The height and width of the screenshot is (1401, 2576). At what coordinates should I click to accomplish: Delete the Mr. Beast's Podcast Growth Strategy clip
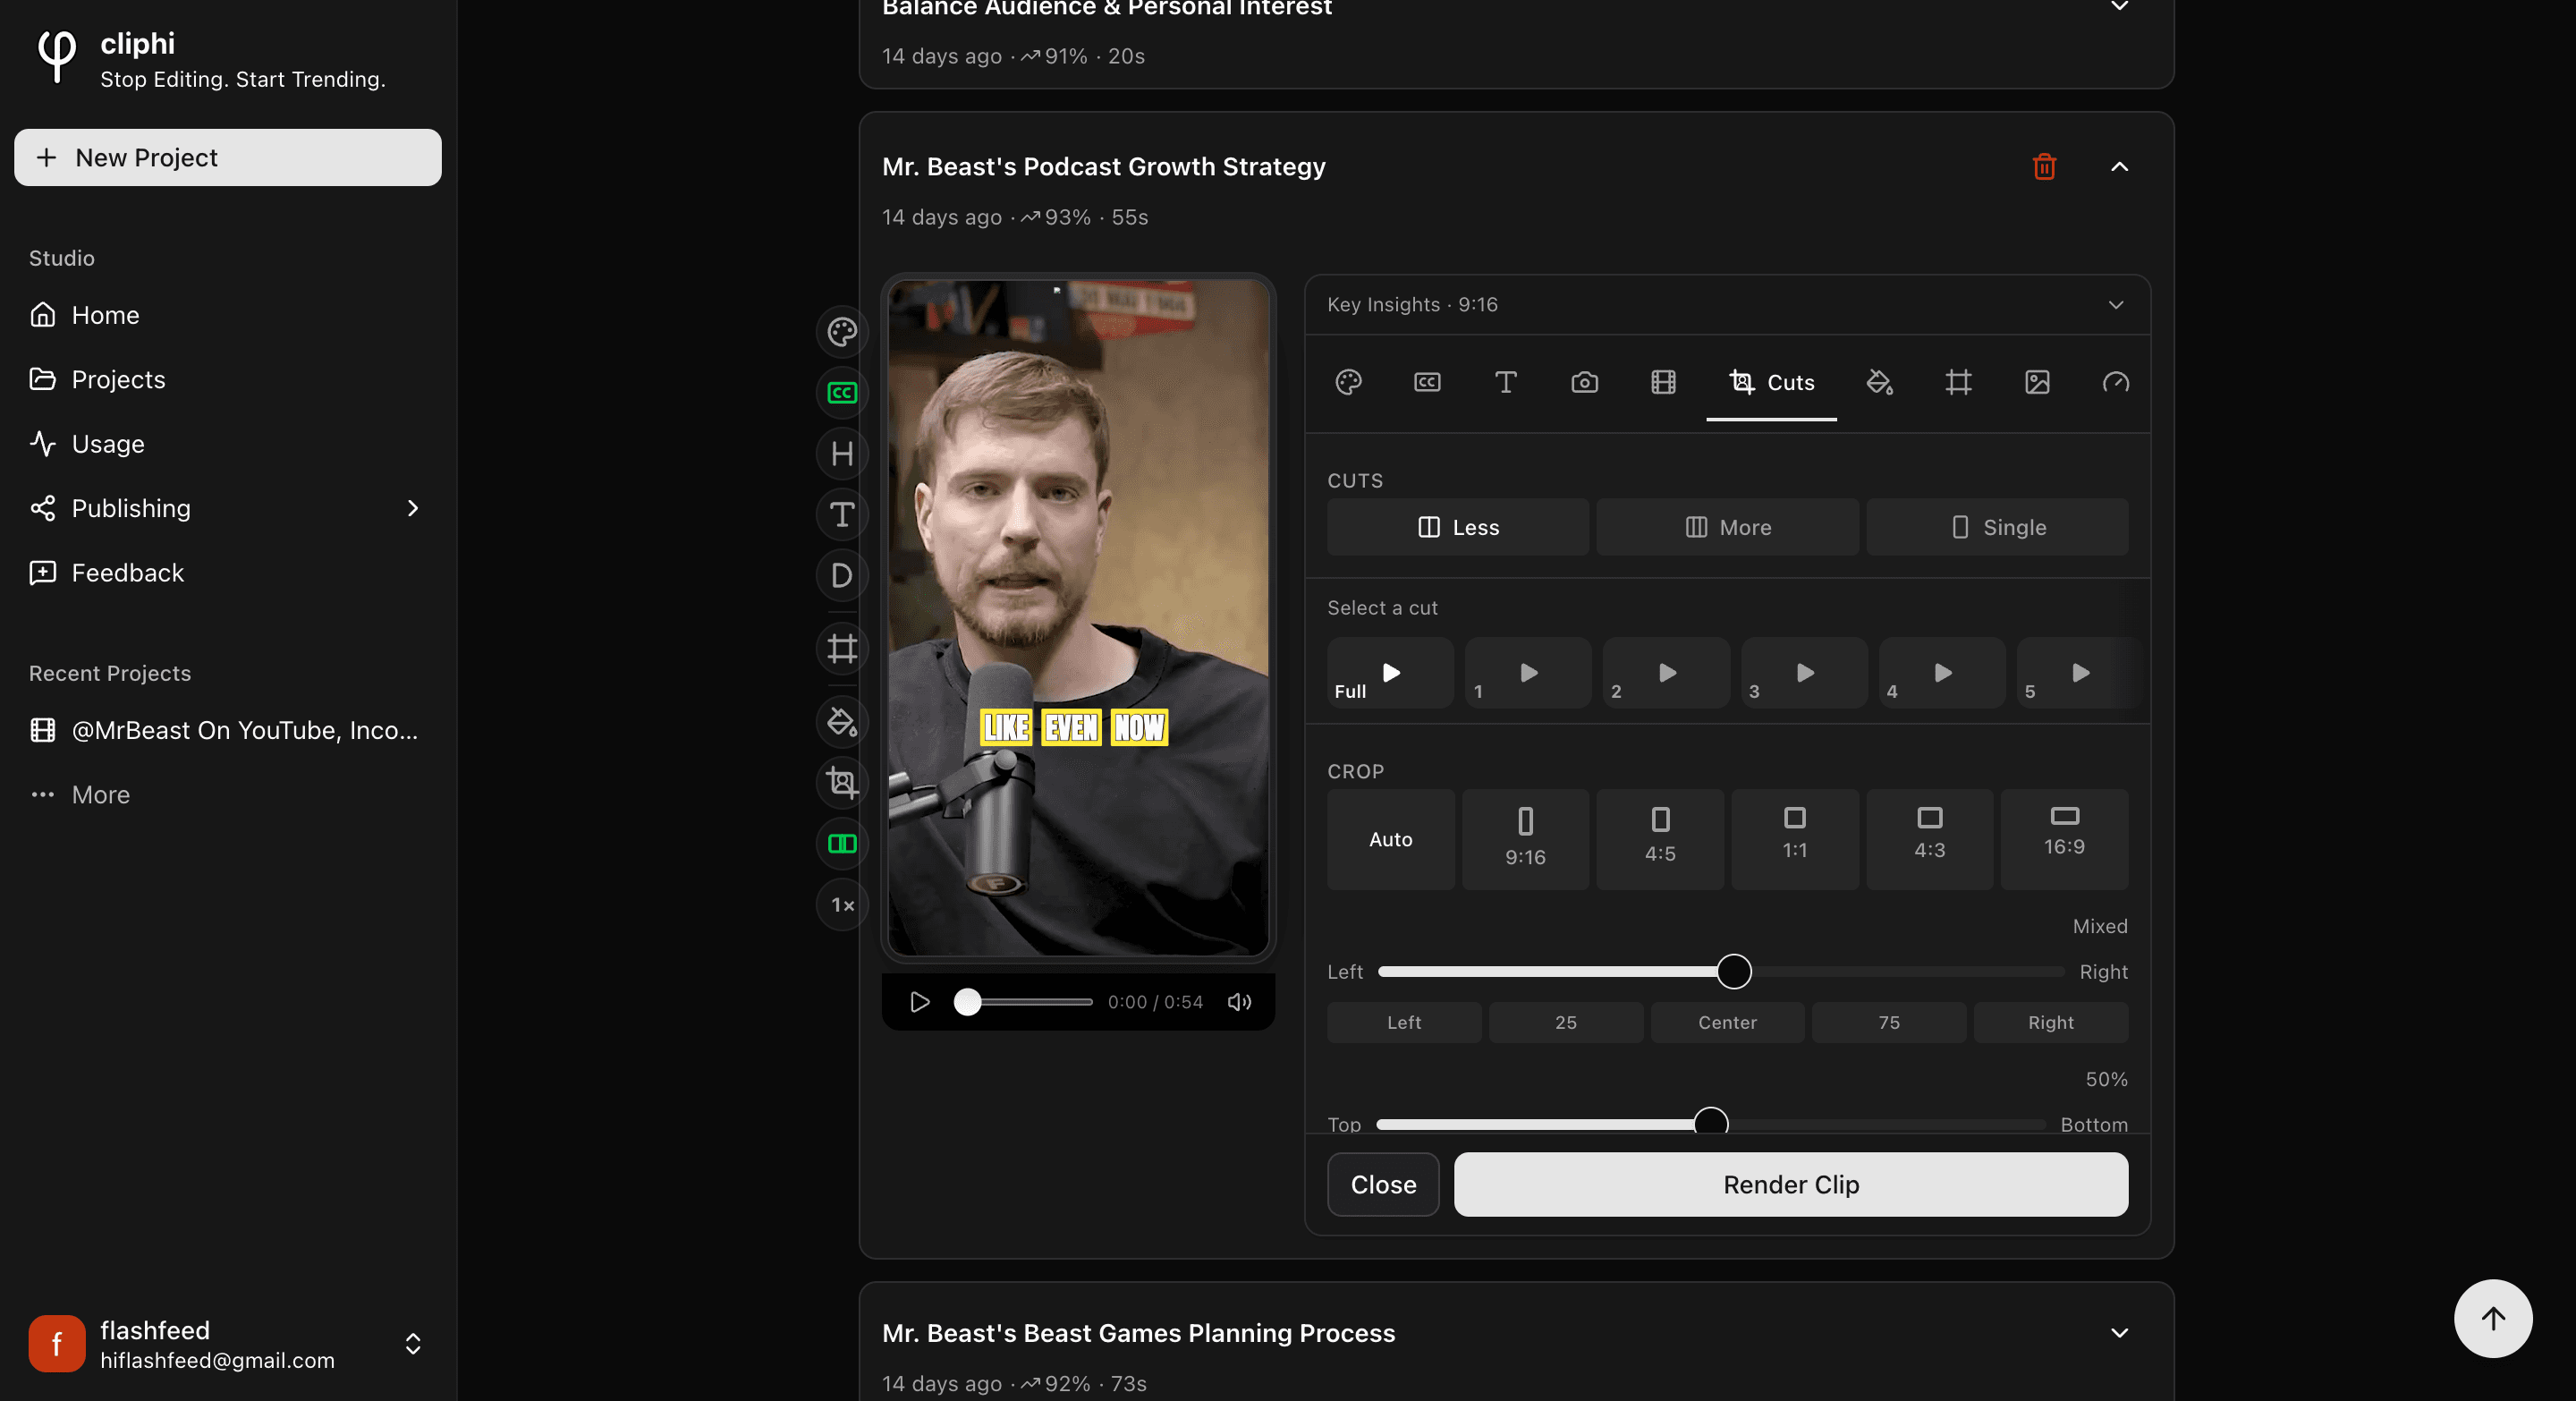[x=2044, y=167]
